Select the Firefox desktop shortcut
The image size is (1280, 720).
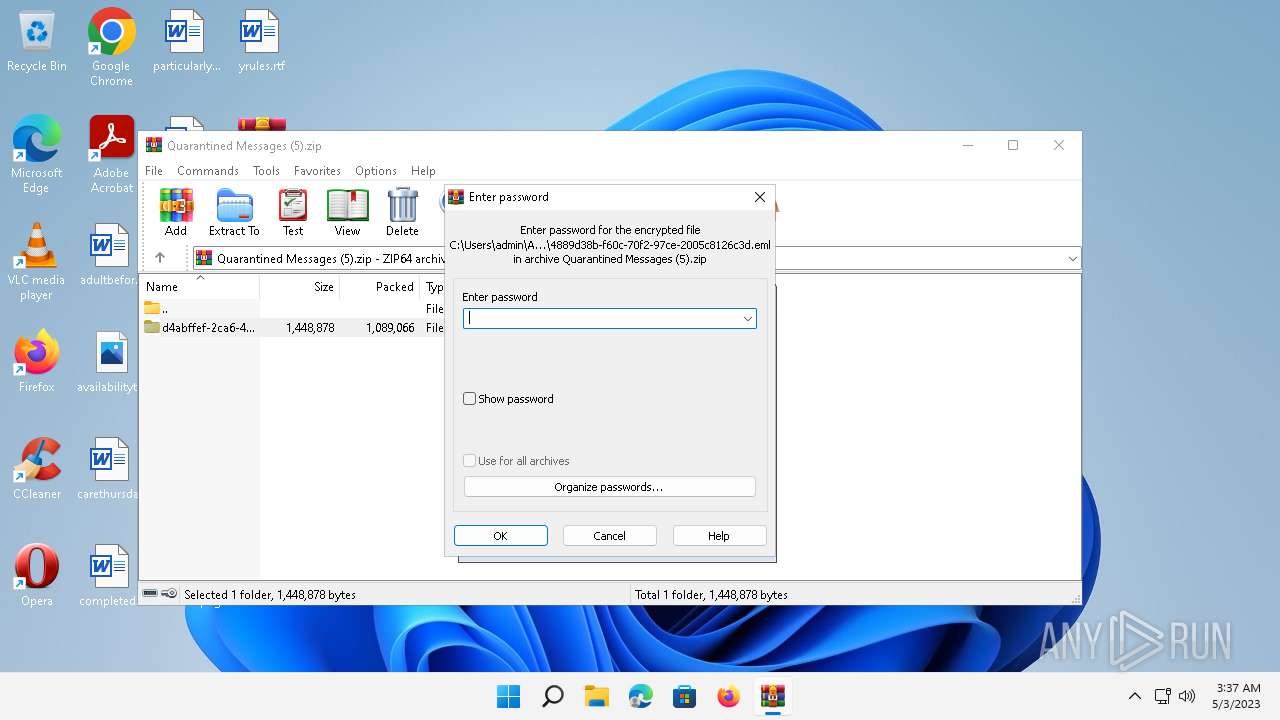37,362
